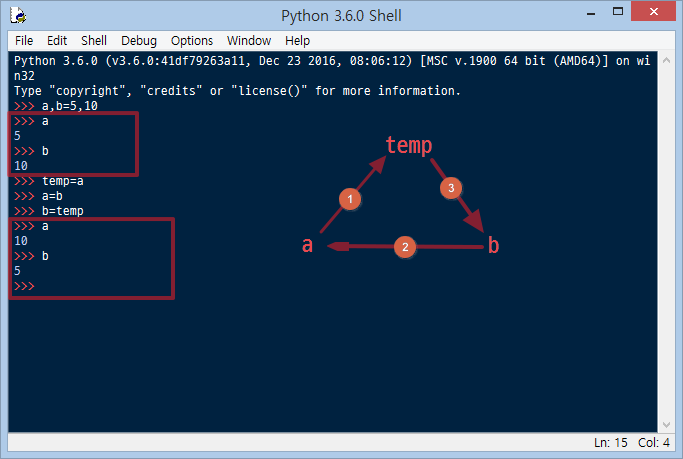Click the 'n32' wrapped line text

tap(24, 76)
